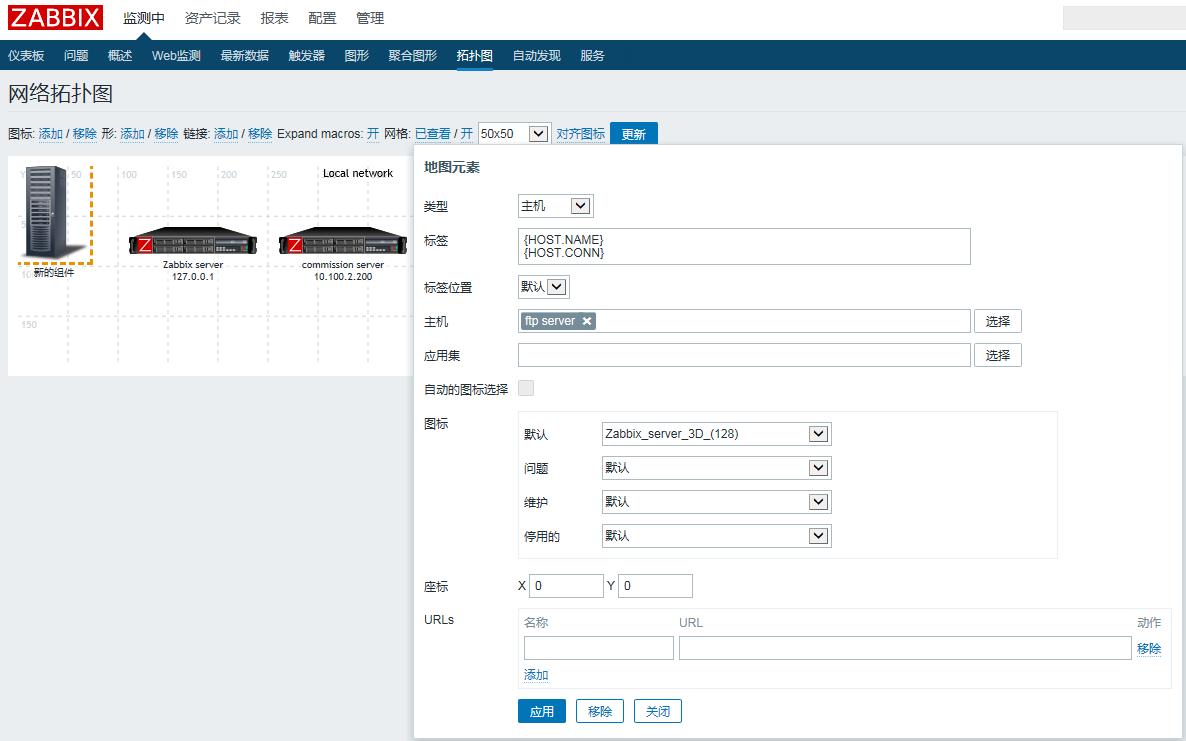Toggle automatic icon selection checkbox

pos(526,389)
